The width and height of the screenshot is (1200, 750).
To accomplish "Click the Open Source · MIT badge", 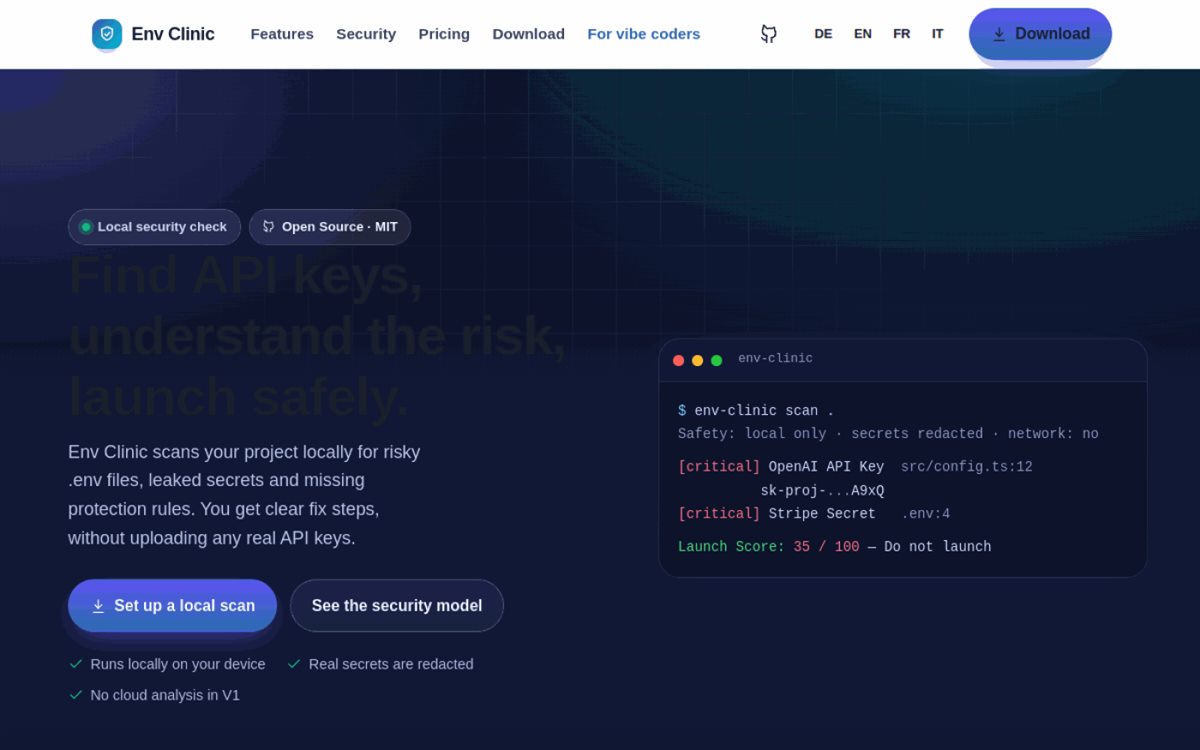I will click(330, 227).
